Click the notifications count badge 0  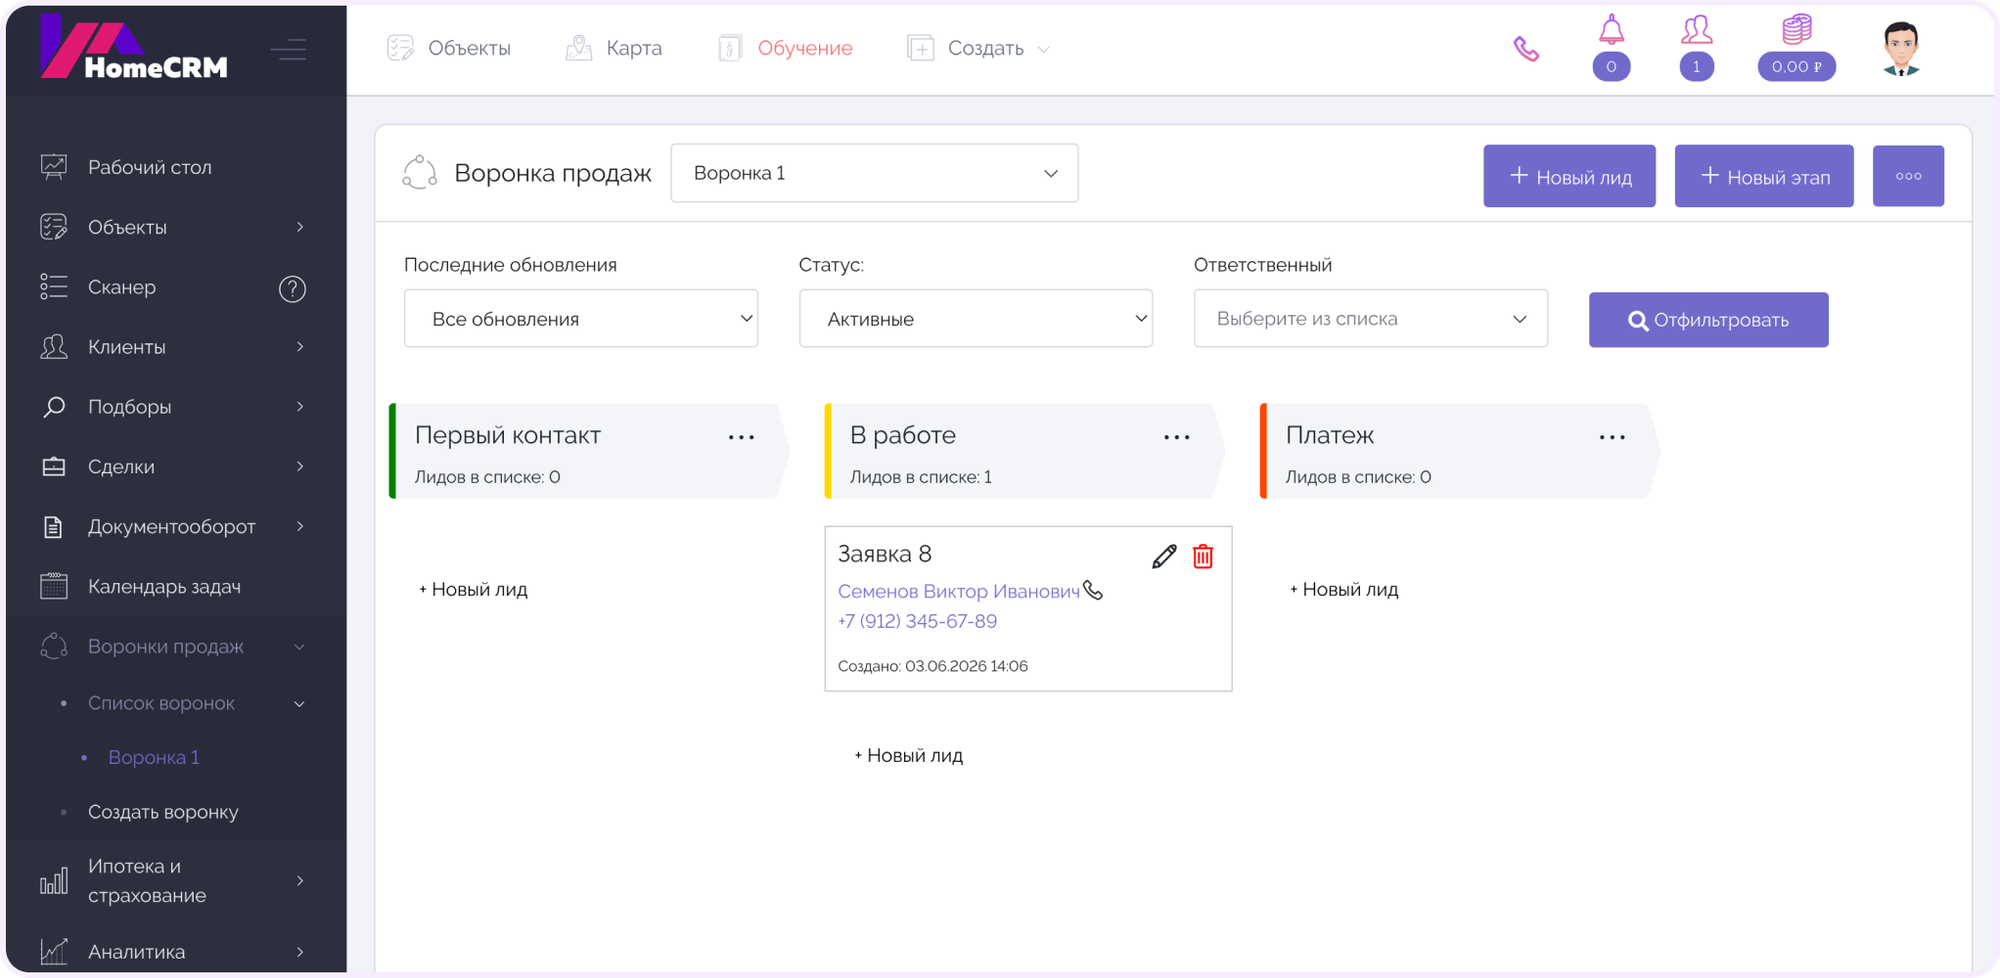[1611, 67]
